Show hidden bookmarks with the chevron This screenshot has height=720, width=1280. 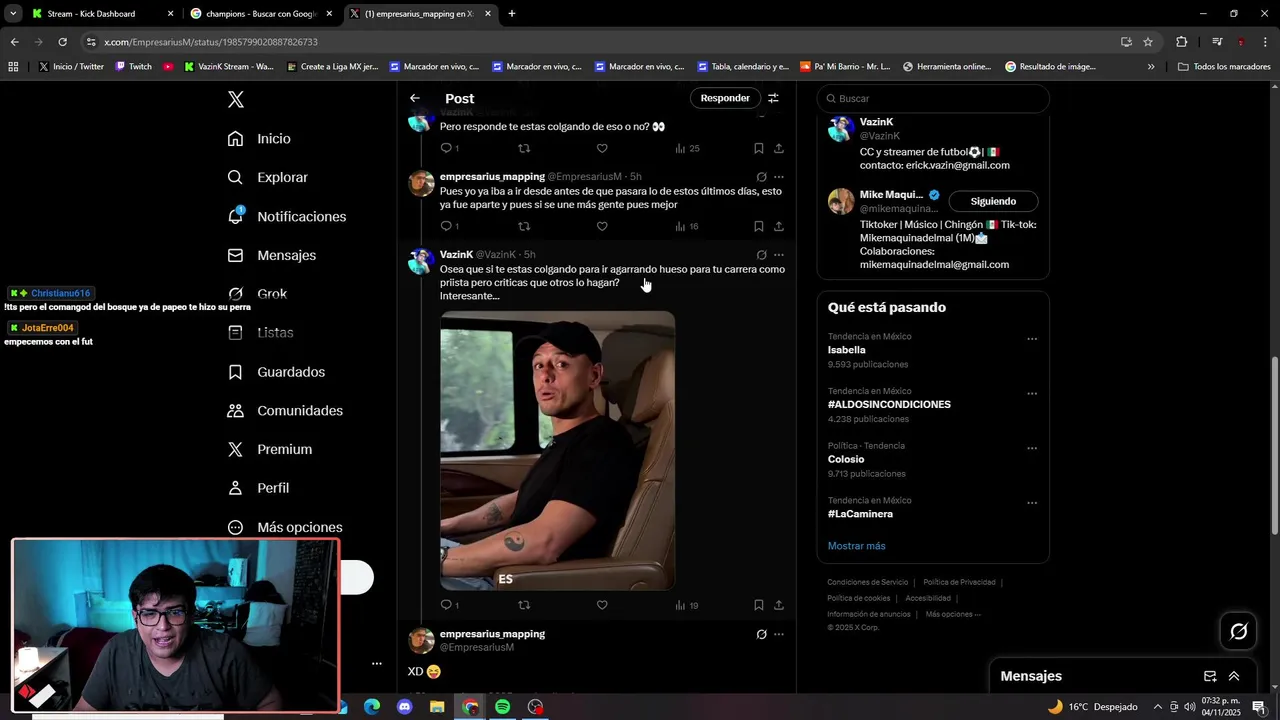(1151, 67)
